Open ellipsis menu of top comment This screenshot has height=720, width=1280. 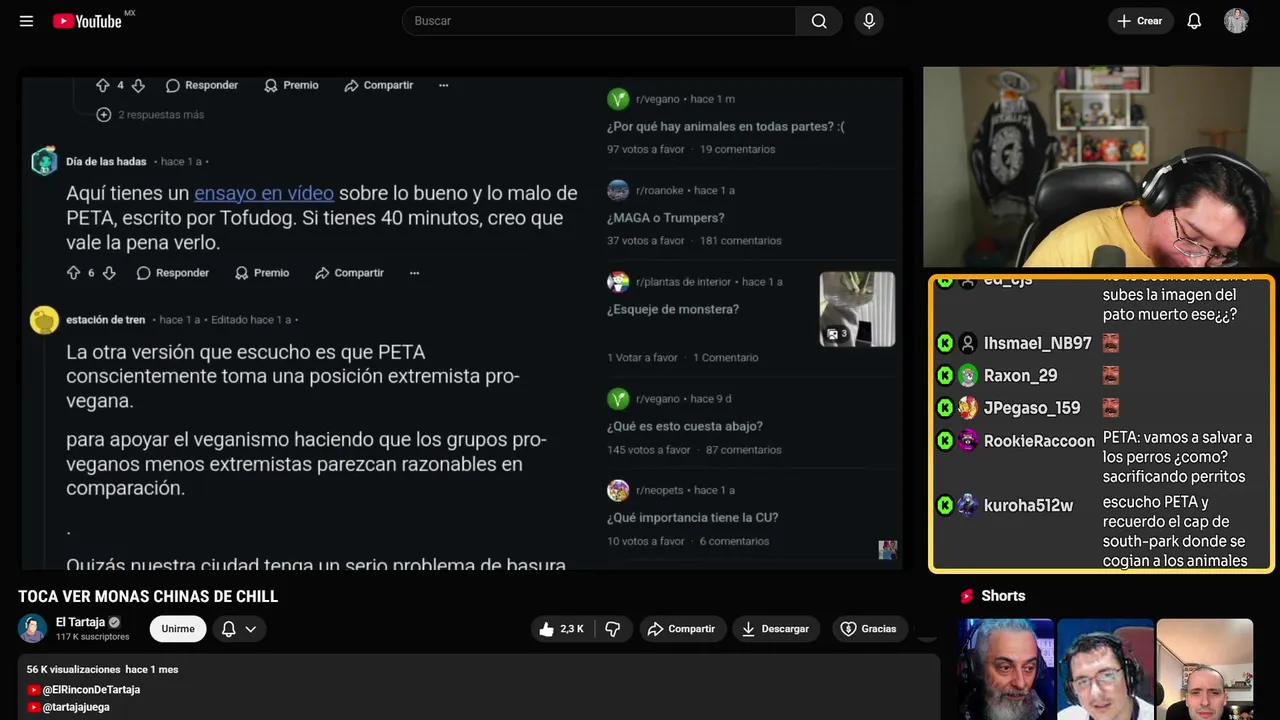pyautogui.click(x=443, y=86)
